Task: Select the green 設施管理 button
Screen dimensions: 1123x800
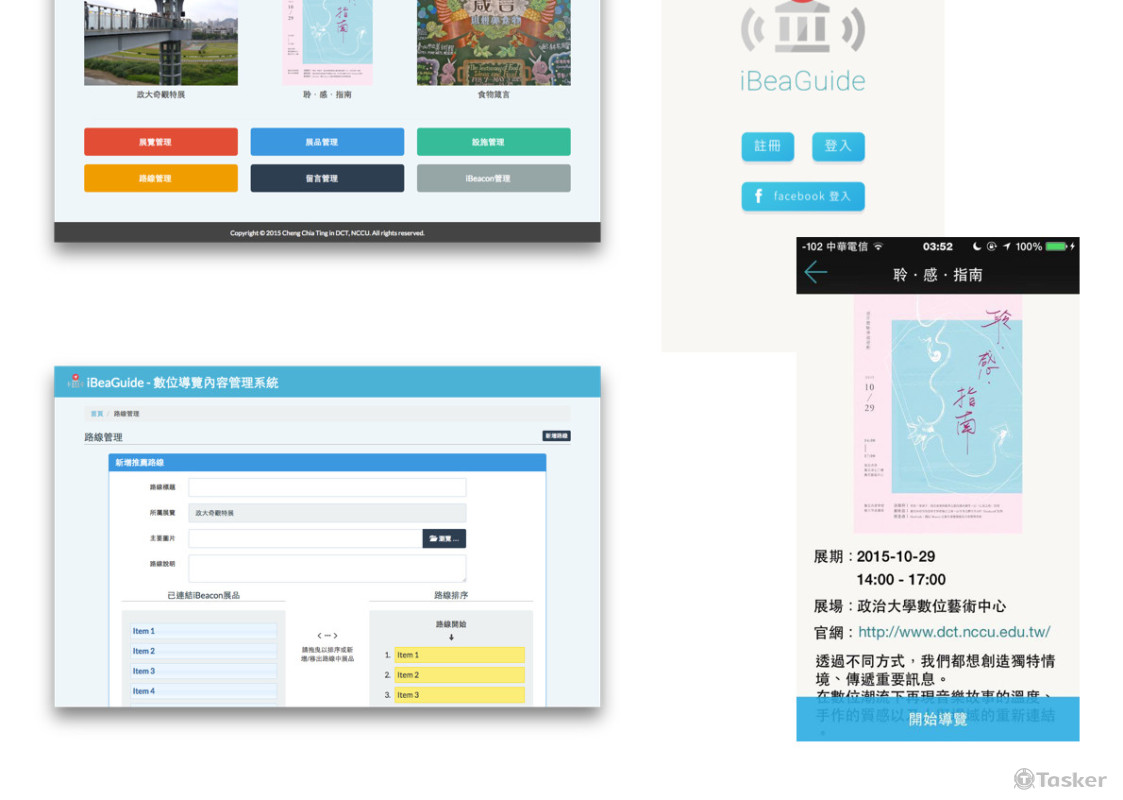Action: coord(493,142)
